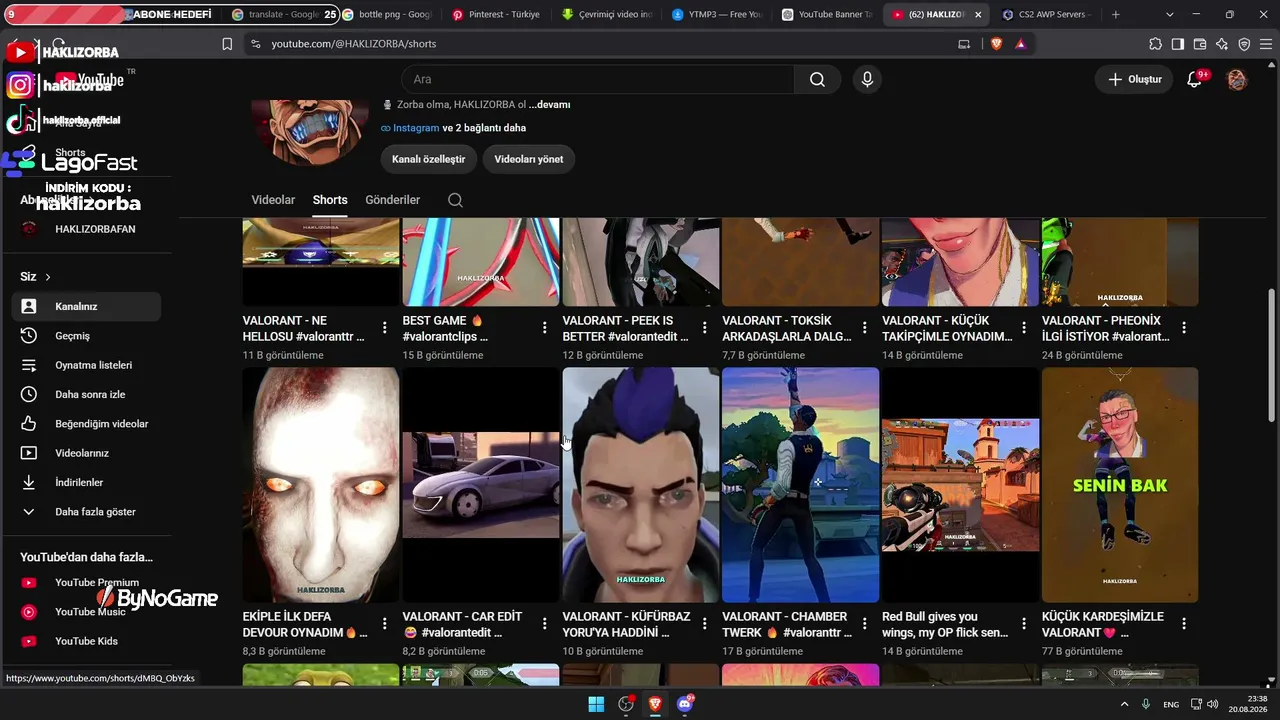Open Discord from the taskbar
Screen dimensions: 1280x720
685,704
